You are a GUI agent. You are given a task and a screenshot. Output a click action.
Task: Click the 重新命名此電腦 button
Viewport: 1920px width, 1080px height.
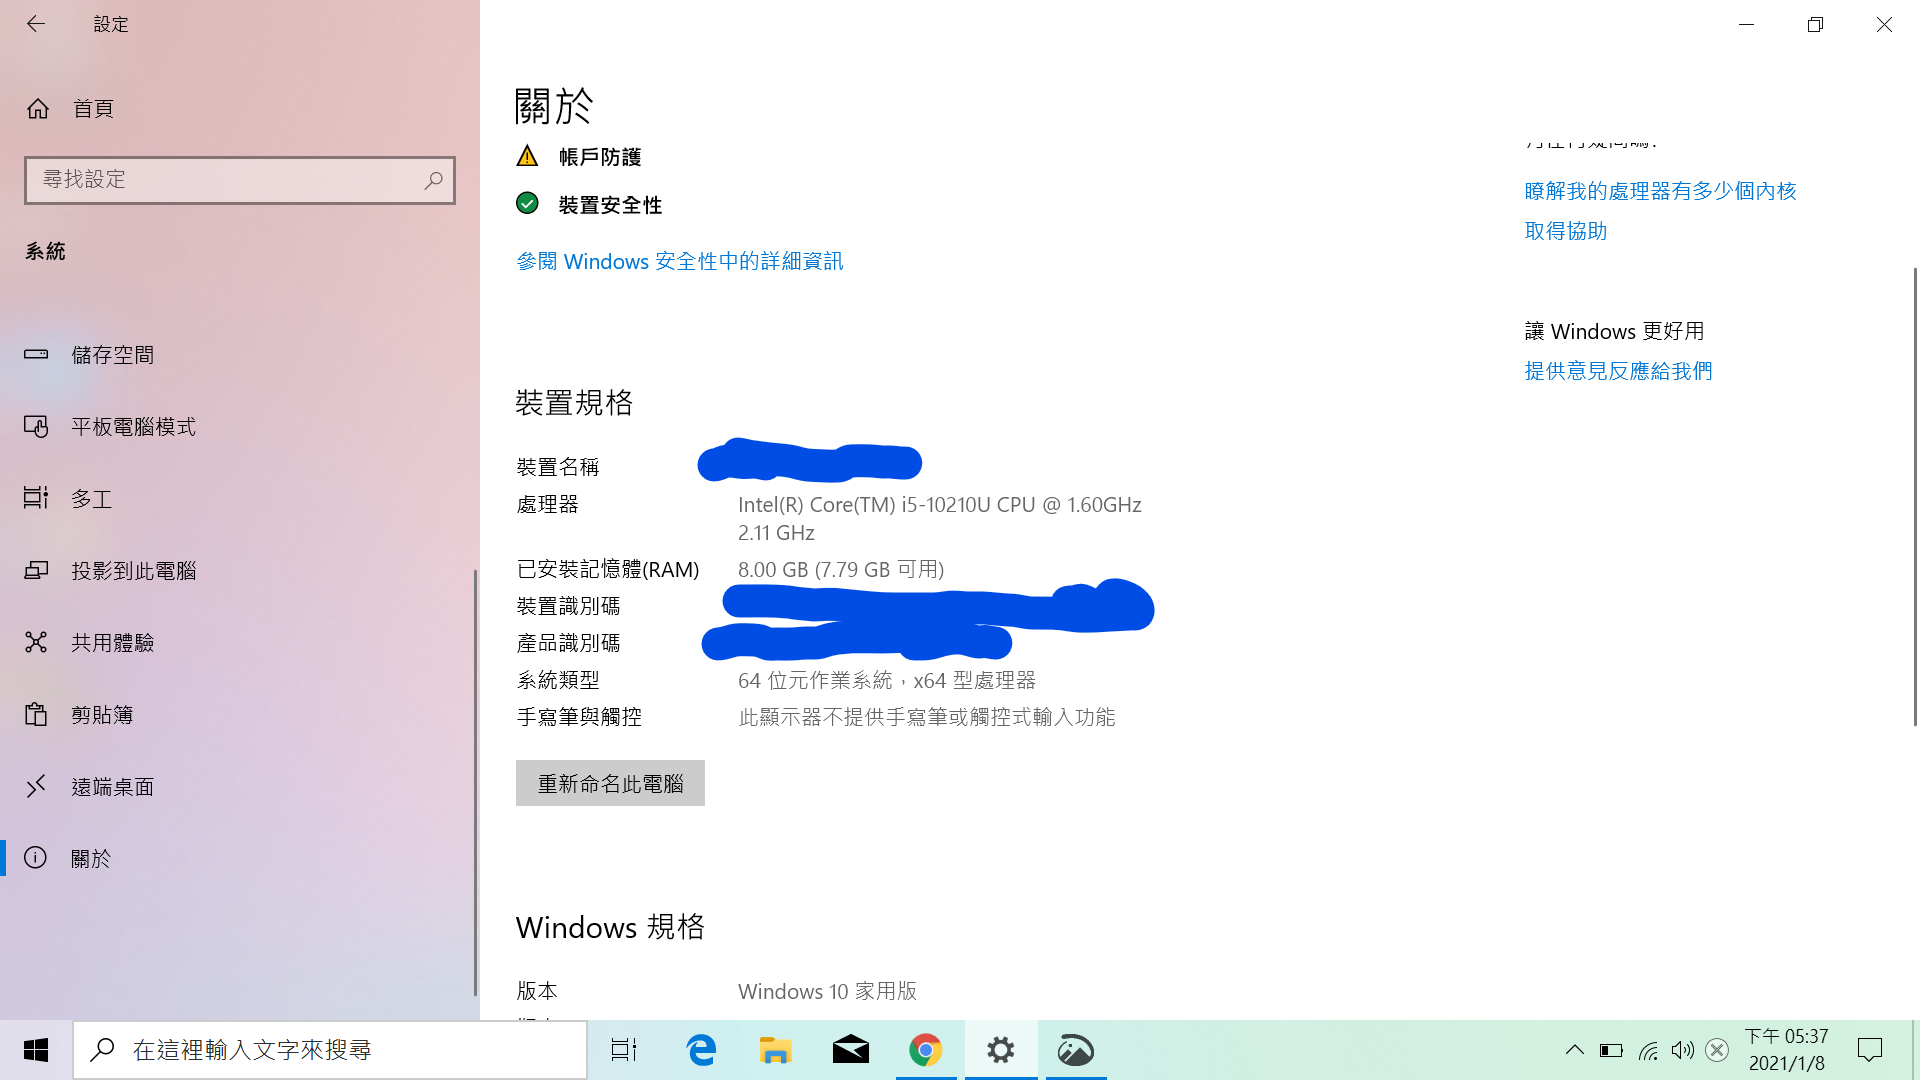pos(609,783)
